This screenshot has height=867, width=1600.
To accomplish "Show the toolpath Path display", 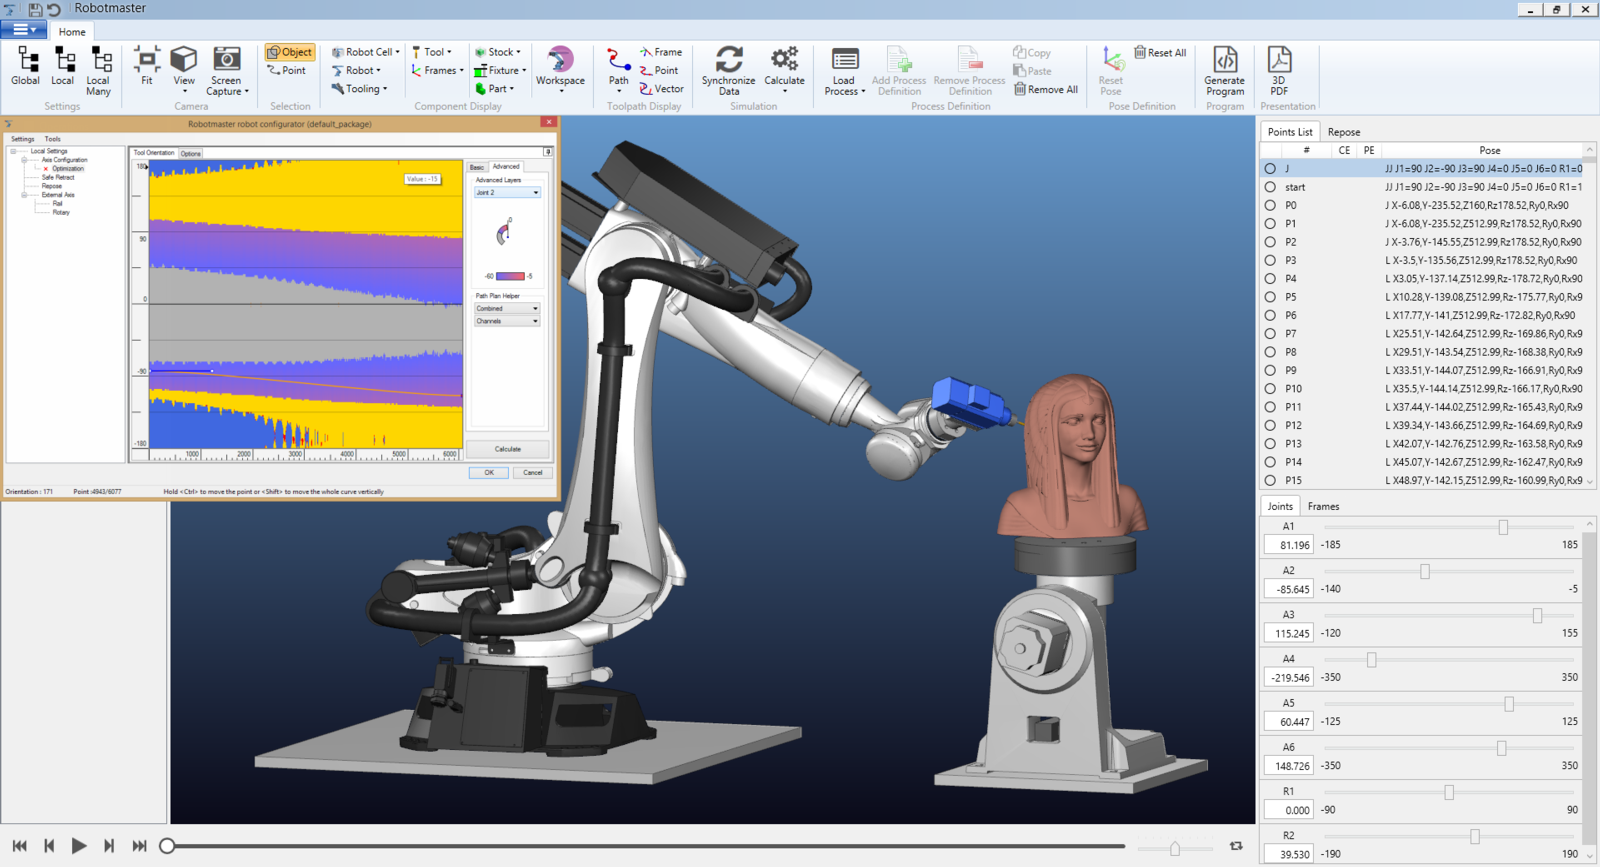I will (x=619, y=70).
